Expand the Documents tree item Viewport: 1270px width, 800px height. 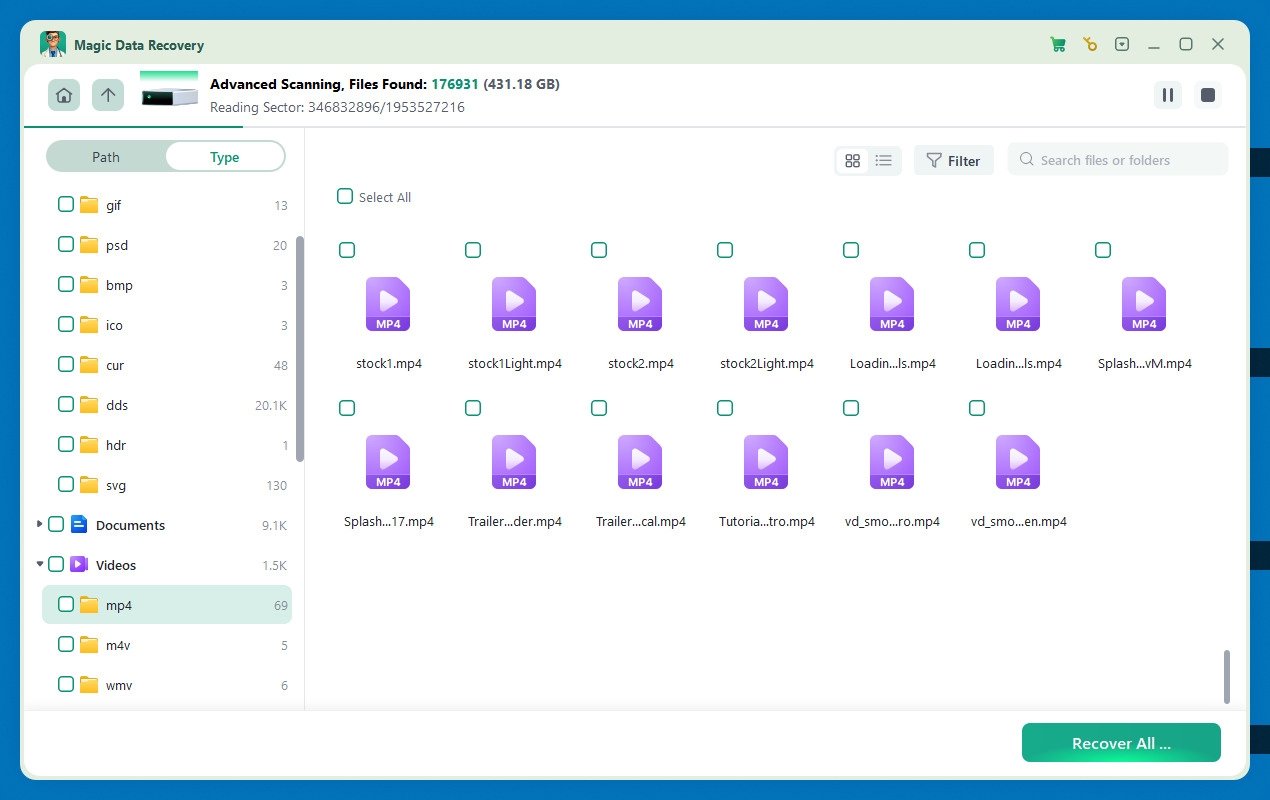click(x=39, y=524)
